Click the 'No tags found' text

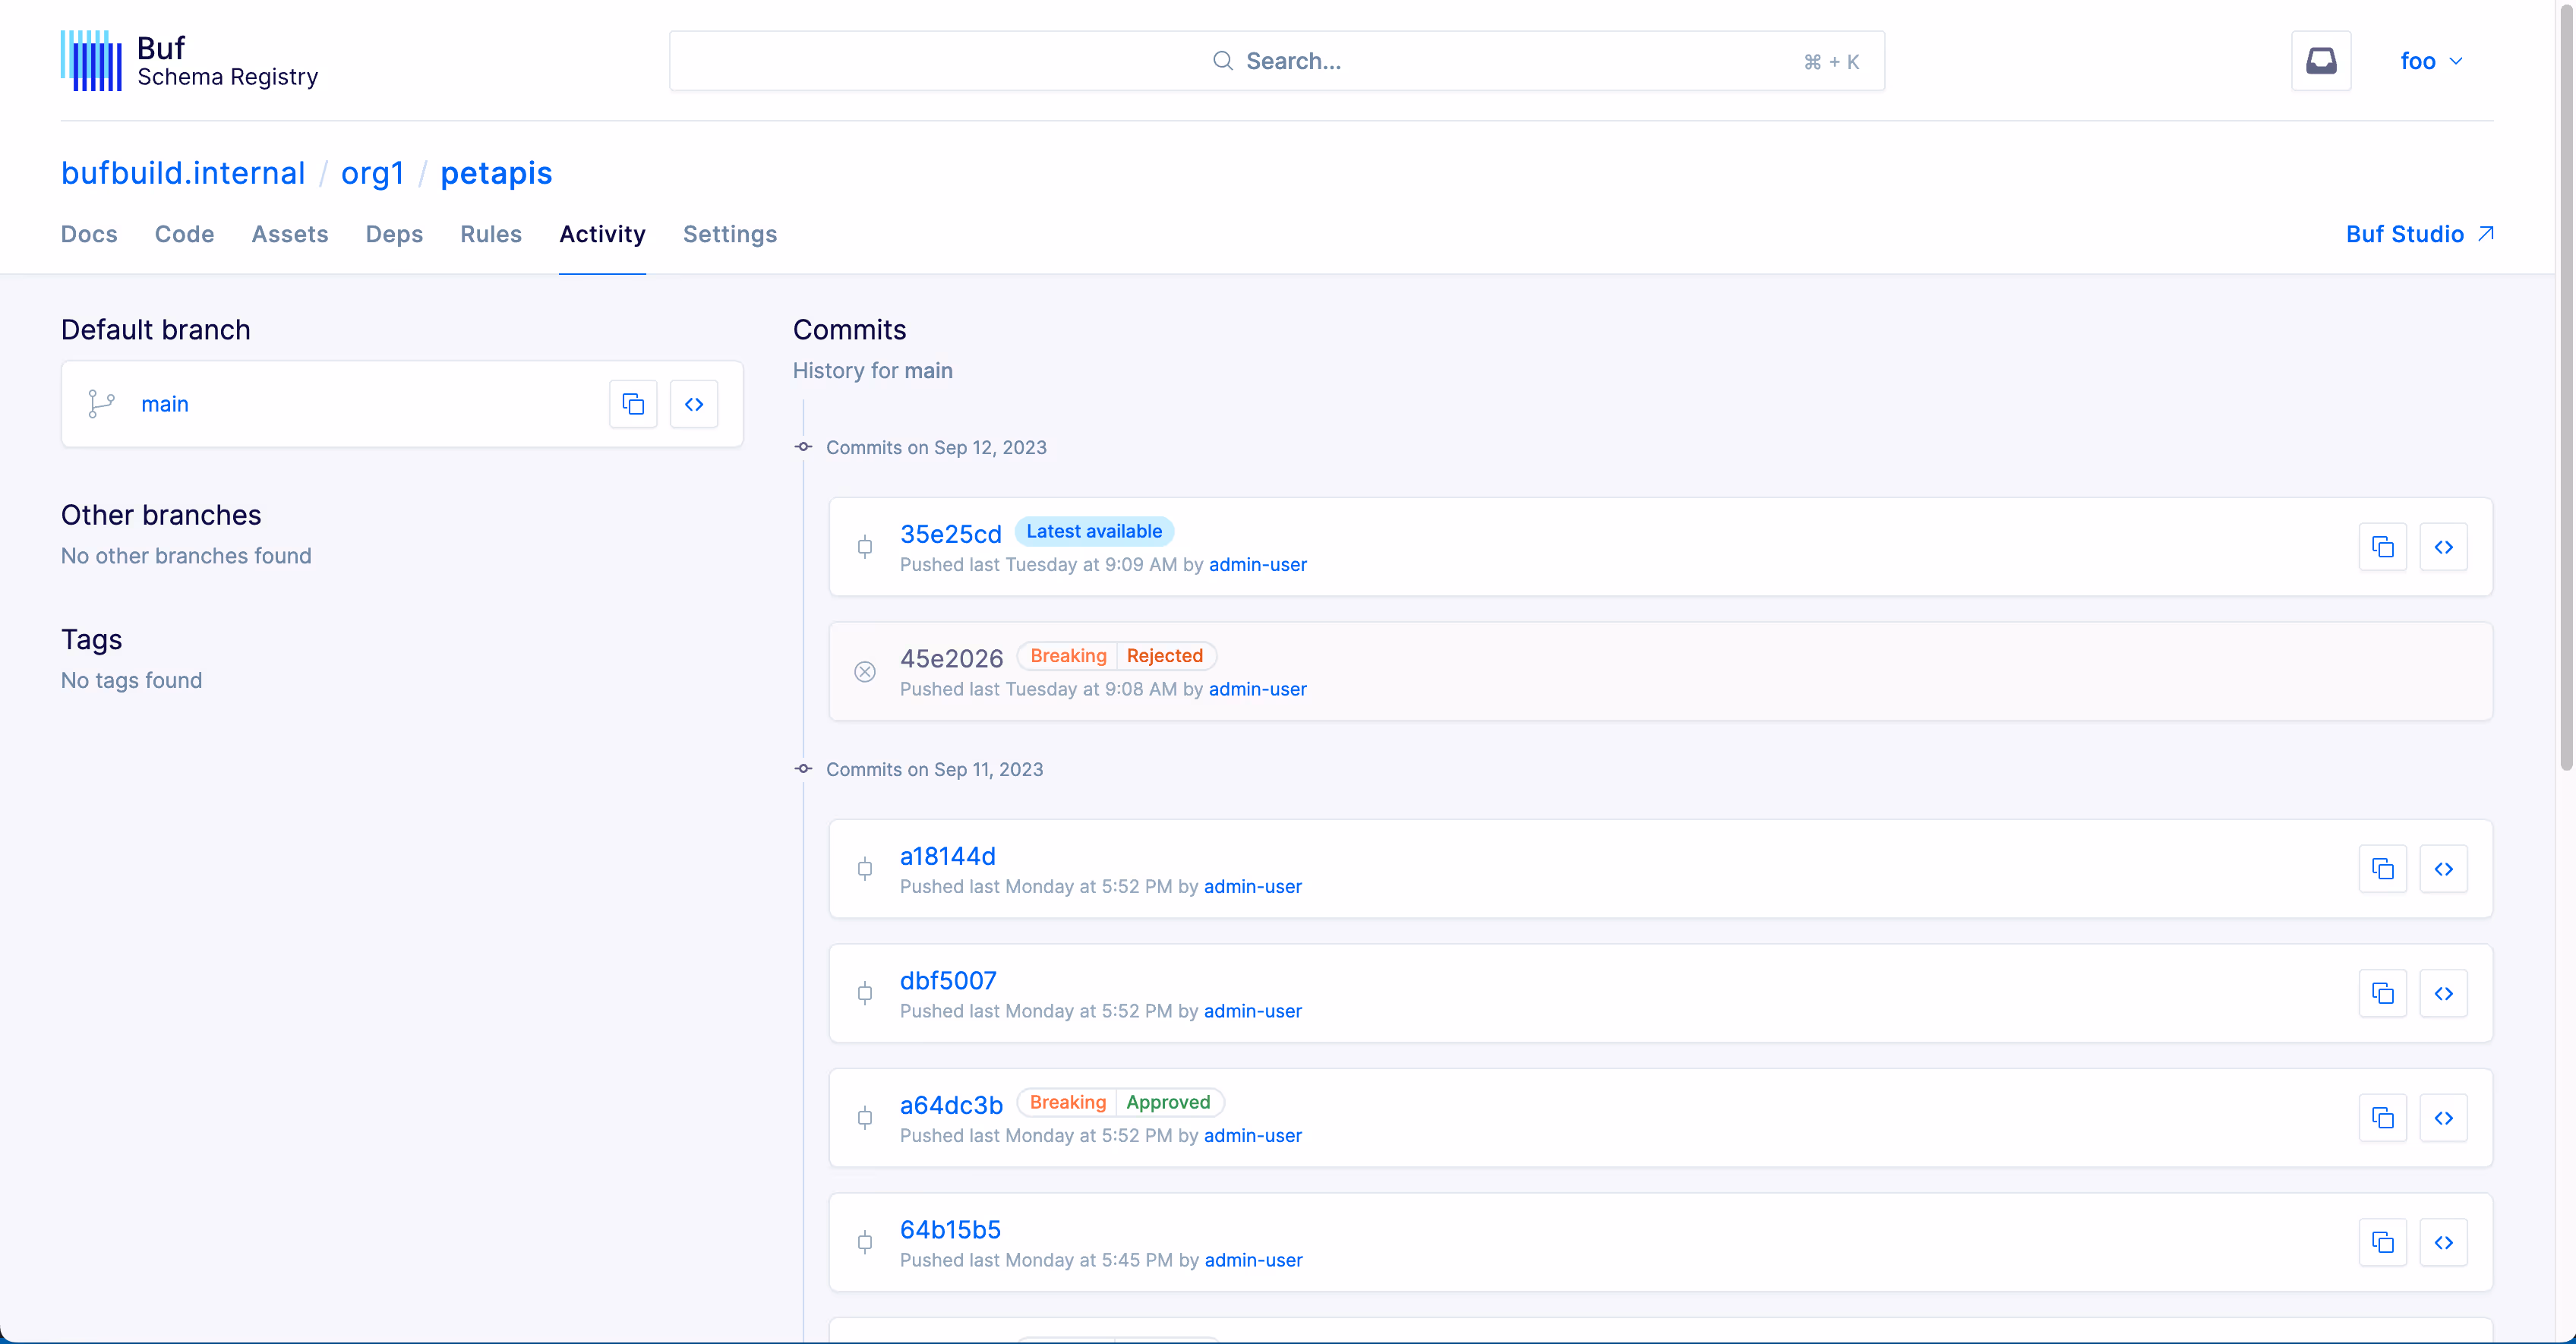(131, 680)
